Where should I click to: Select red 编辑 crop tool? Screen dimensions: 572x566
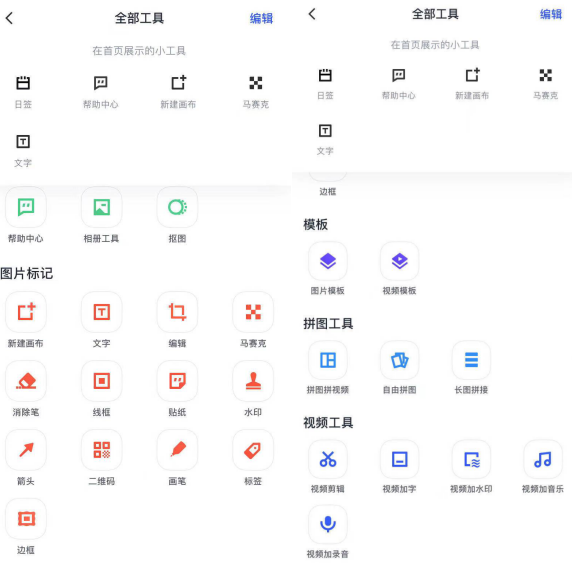[177, 312]
